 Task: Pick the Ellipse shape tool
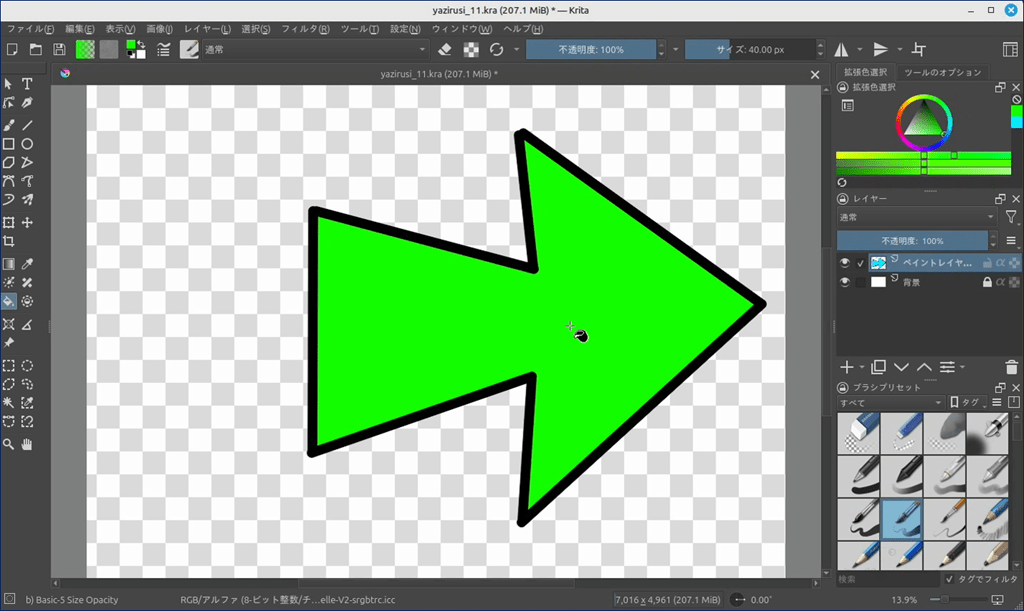[x=28, y=144]
